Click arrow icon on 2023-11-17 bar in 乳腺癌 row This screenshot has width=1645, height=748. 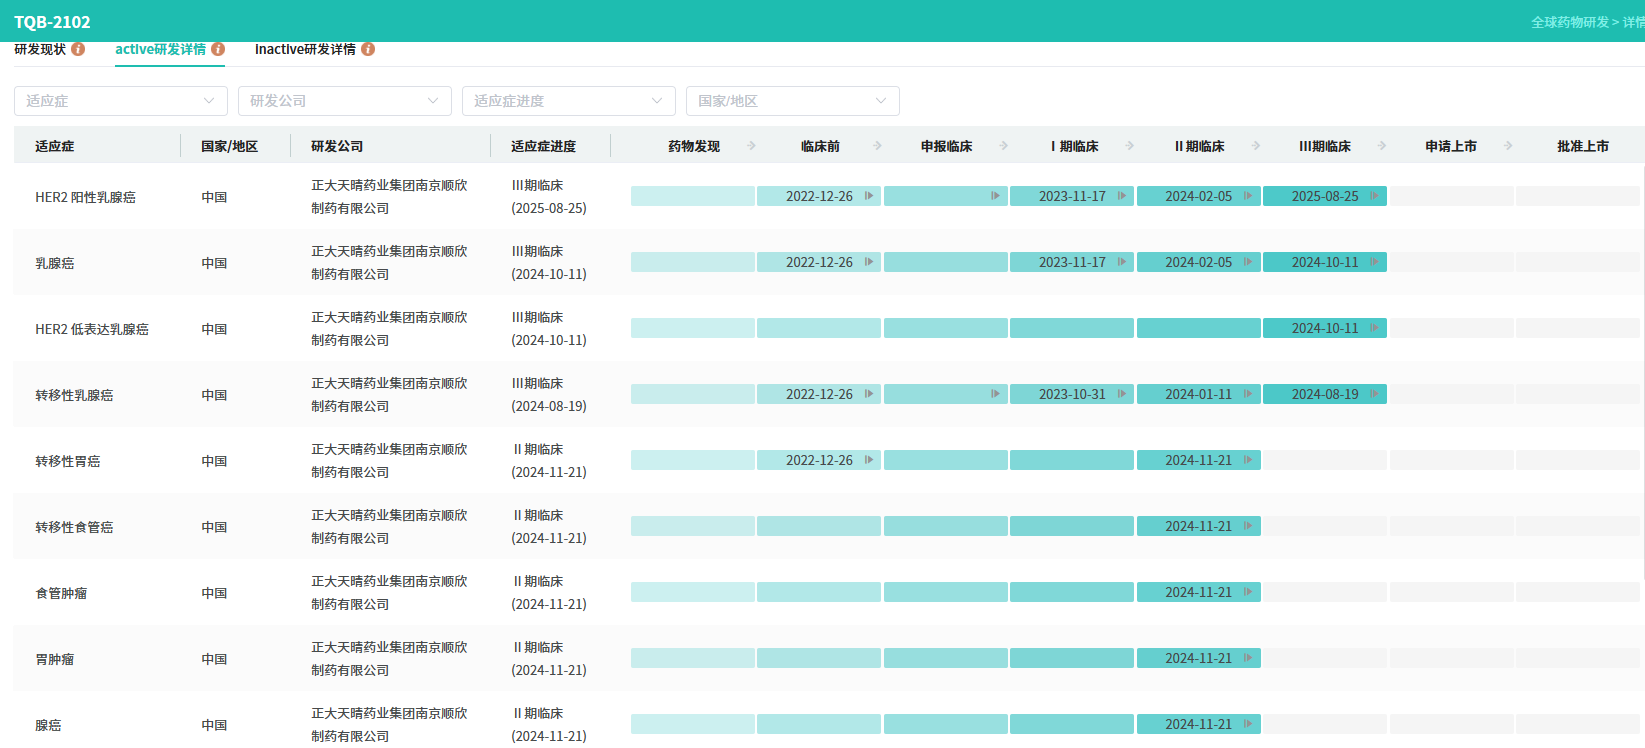point(1121,262)
